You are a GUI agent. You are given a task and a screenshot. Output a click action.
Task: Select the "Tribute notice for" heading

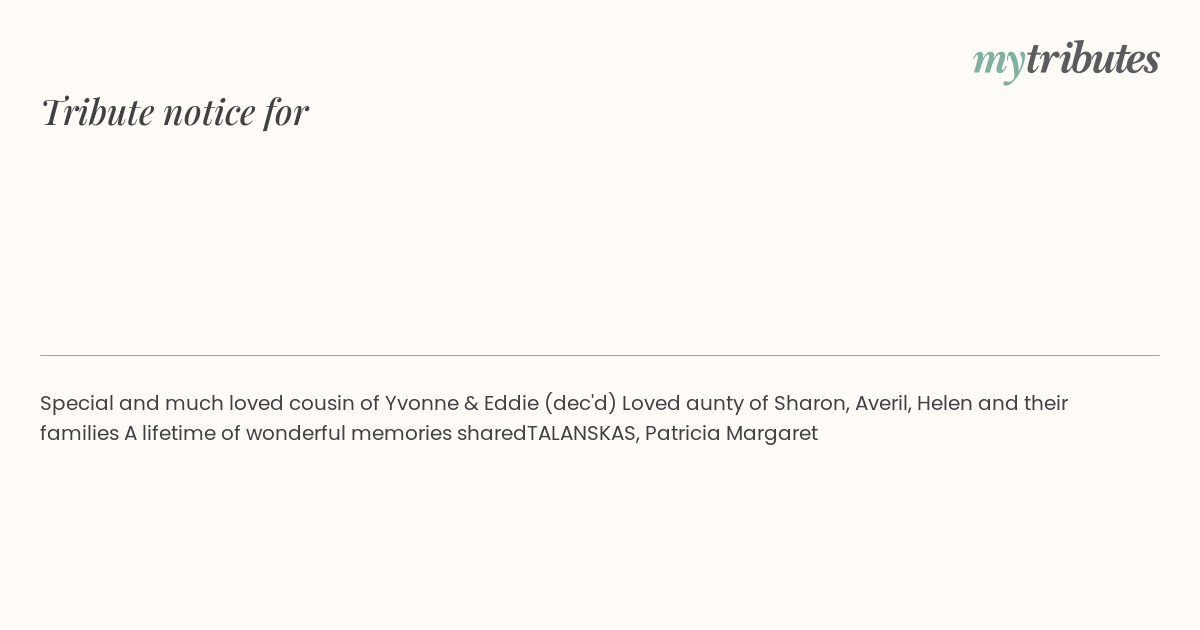tap(174, 112)
